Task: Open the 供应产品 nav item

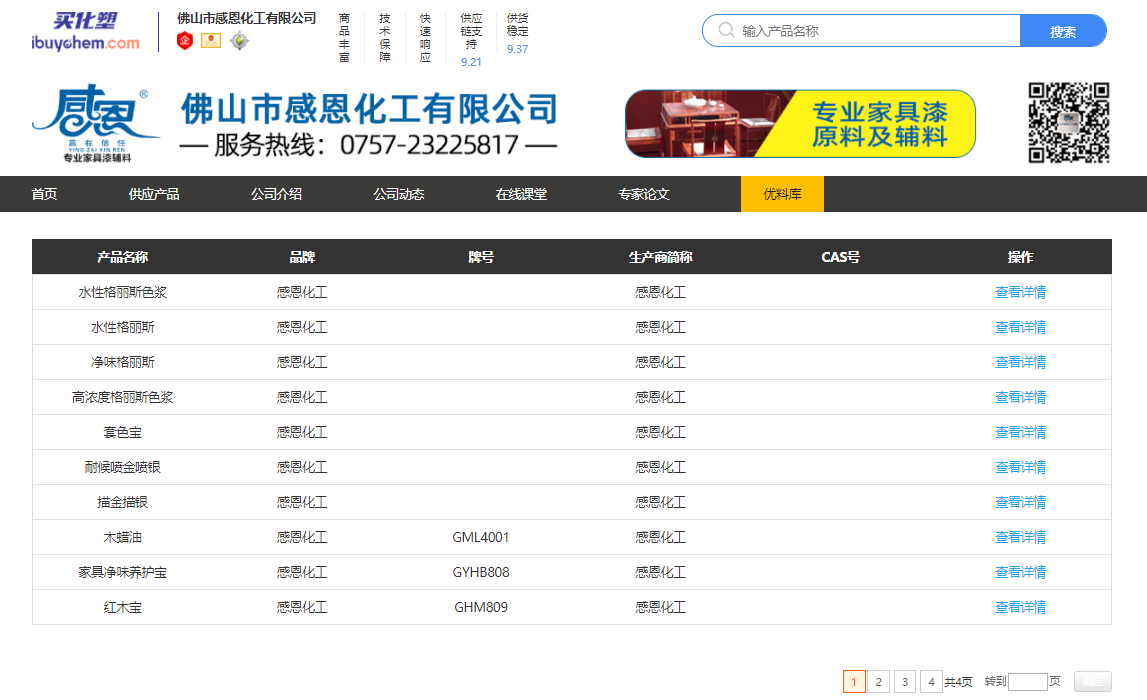Action: coord(154,194)
